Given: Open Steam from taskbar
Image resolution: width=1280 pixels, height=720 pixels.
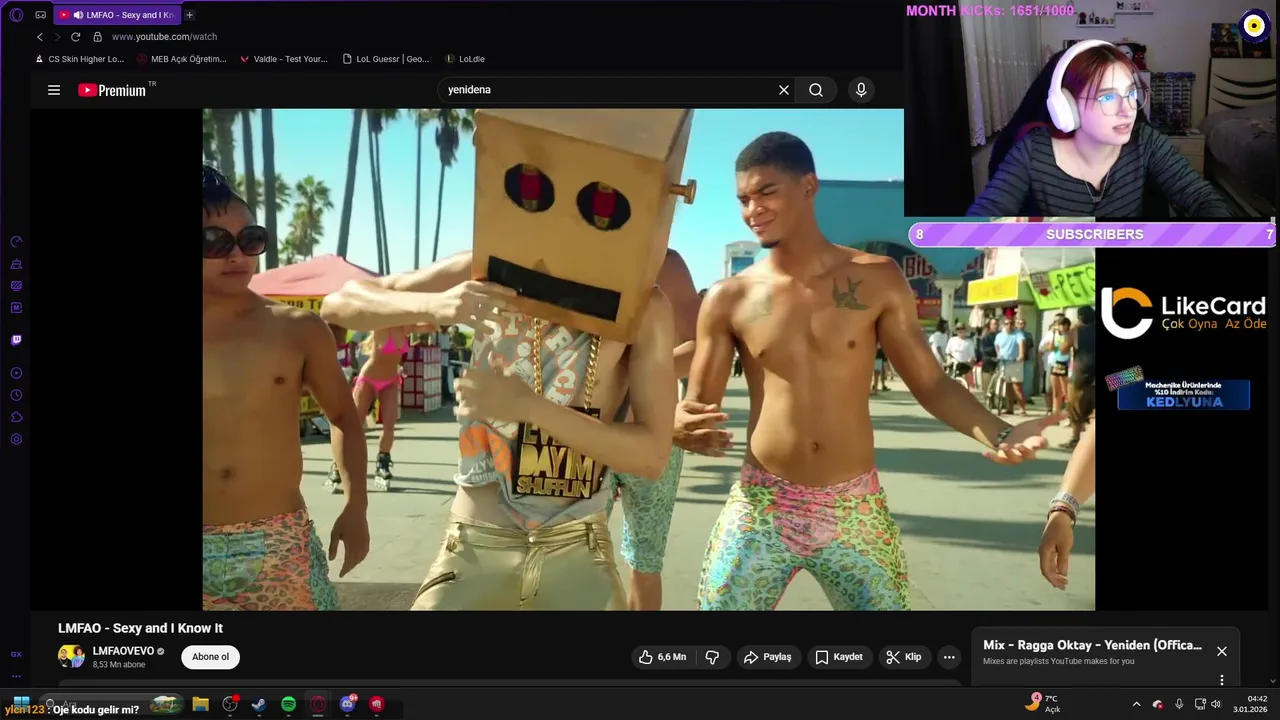Looking at the screenshot, I should click(x=258, y=704).
